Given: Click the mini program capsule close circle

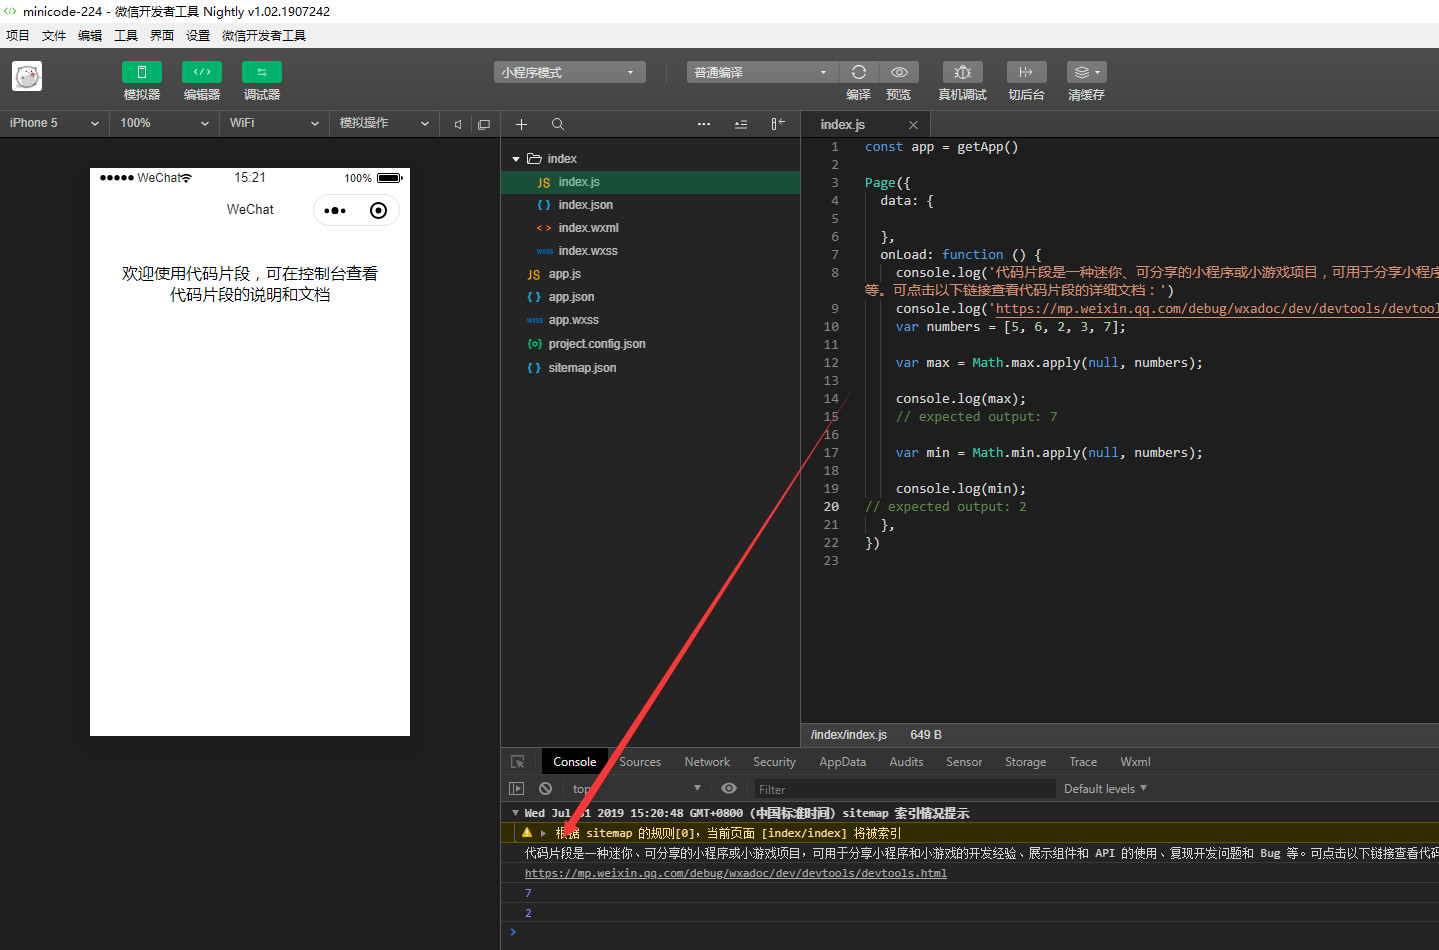Looking at the screenshot, I should (378, 210).
